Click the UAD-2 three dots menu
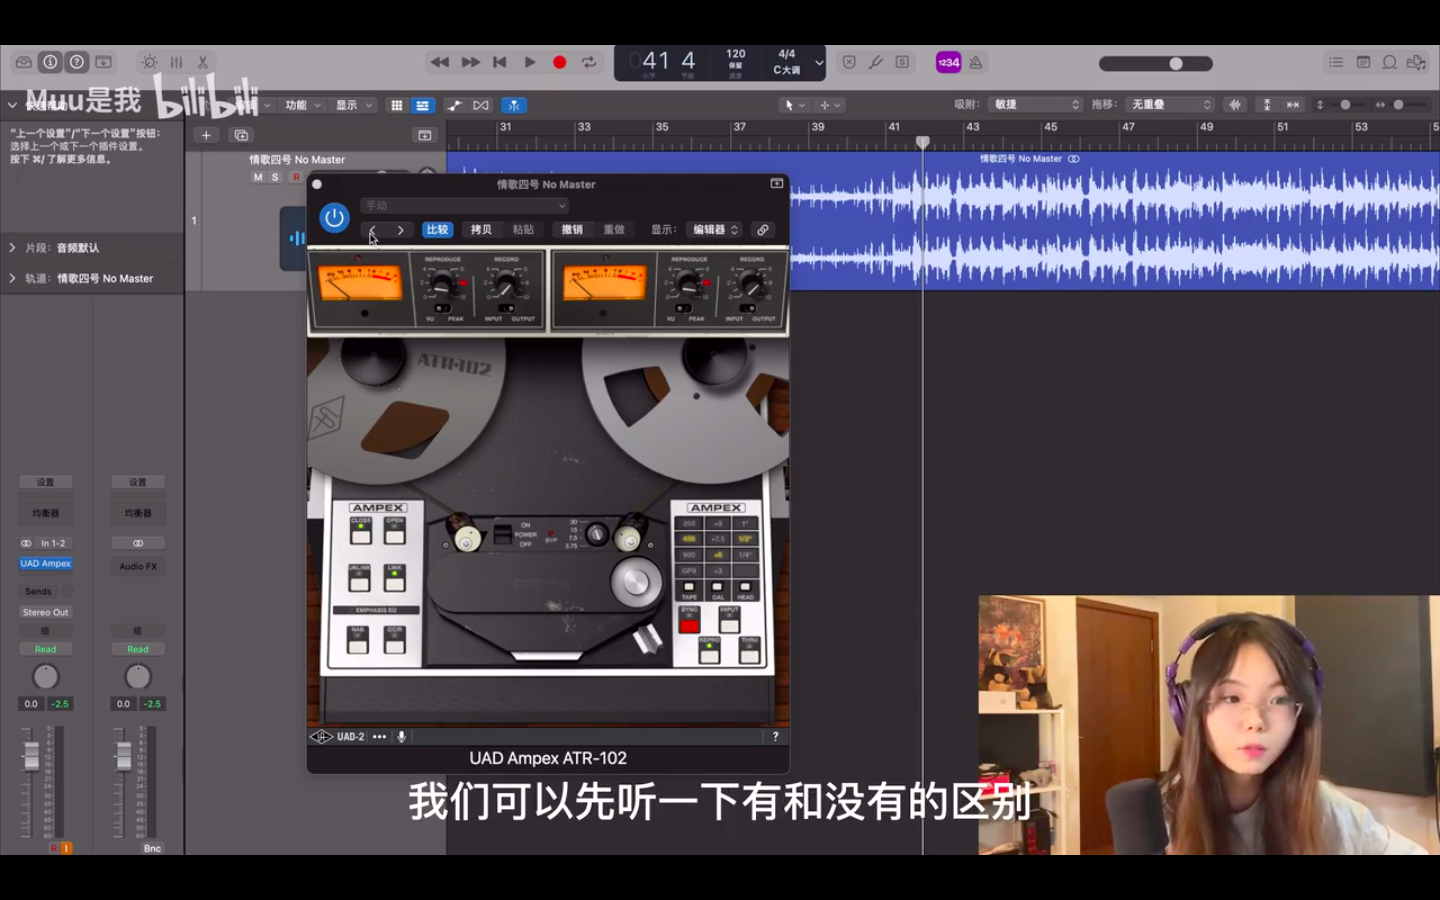Viewport: 1440px width, 900px height. coord(379,736)
